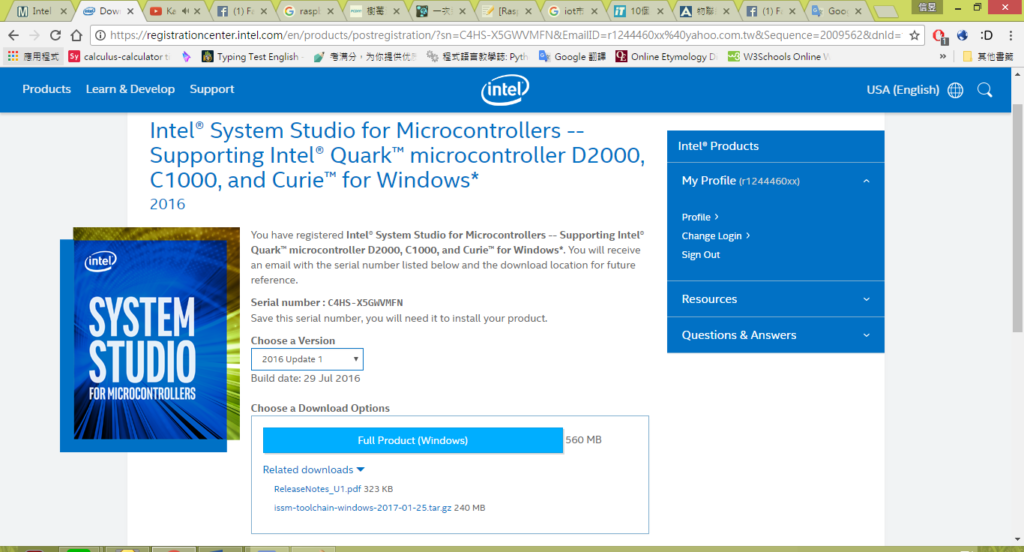
Task: Click the :D extension icon
Action: click(987, 35)
